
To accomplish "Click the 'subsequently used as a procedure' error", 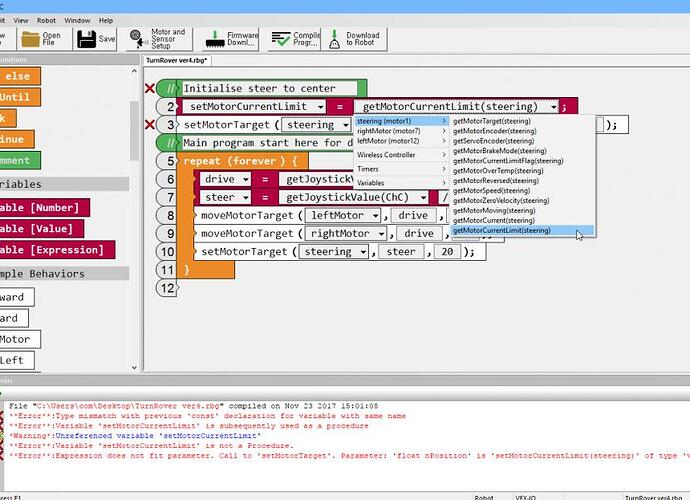I will click(188, 426).
